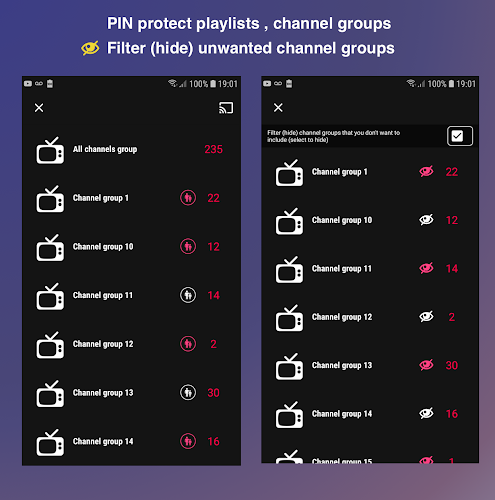Screen dimensions: 495x500
Task: Click the 235 channel count label
Action: pyautogui.click(x=213, y=149)
